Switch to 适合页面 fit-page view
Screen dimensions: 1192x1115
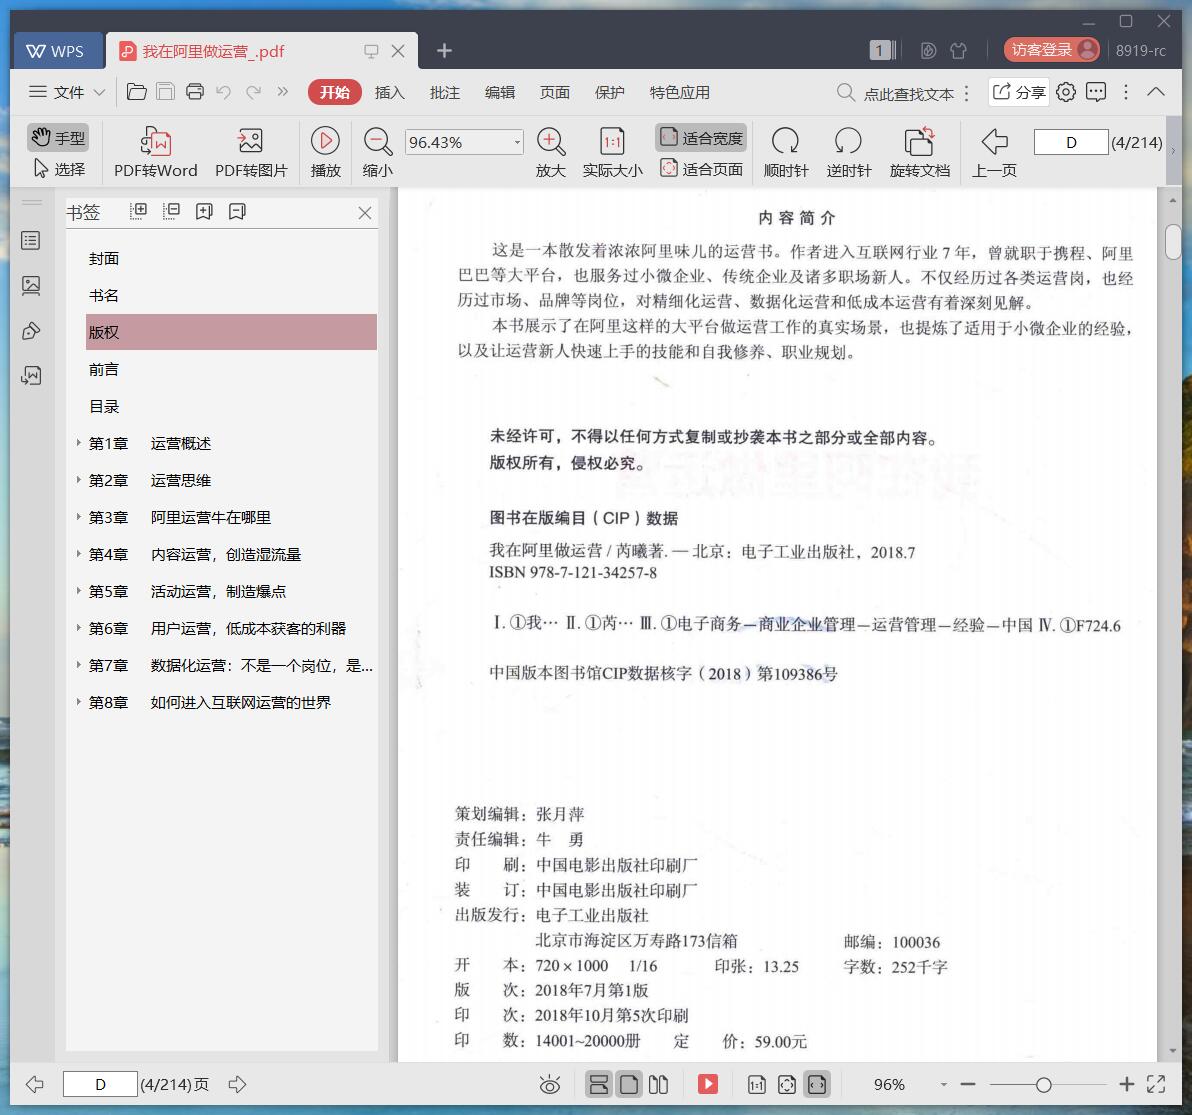pos(701,169)
